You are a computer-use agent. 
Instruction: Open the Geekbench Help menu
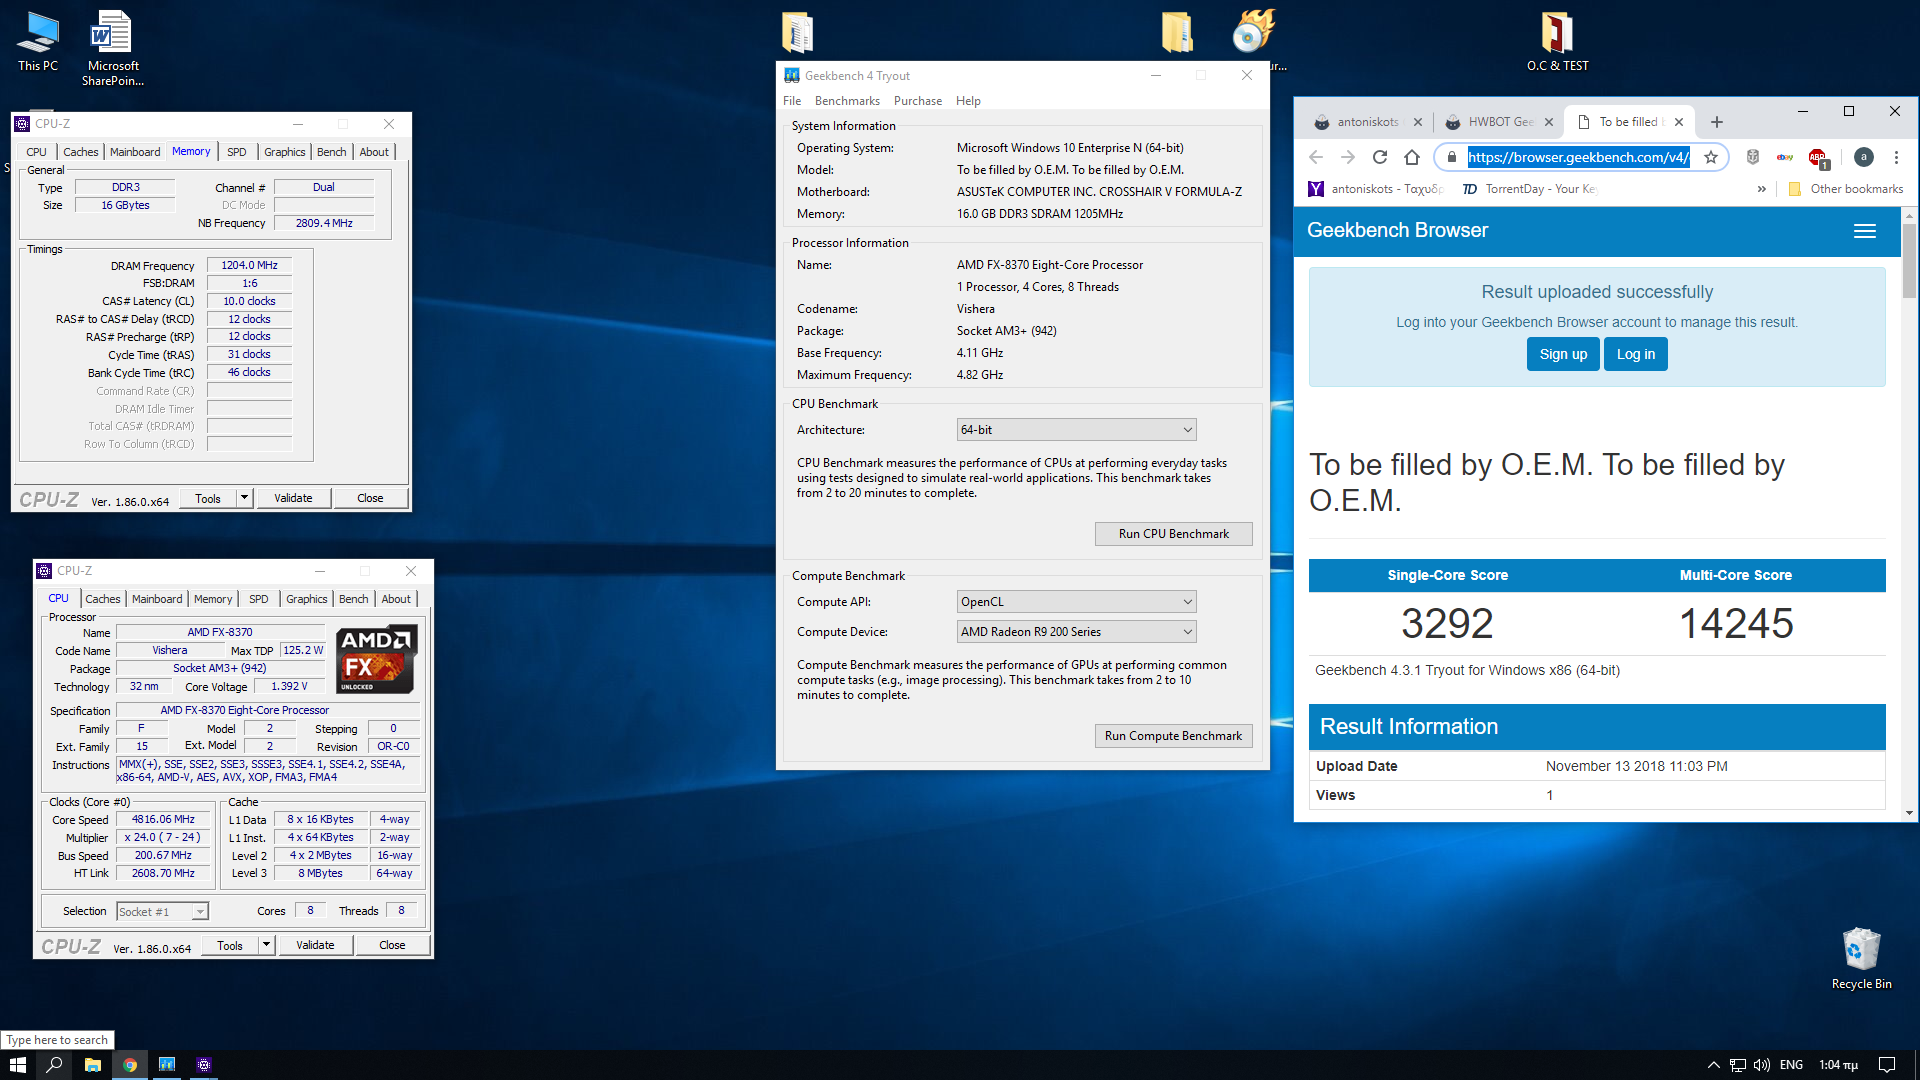tap(968, 101)
